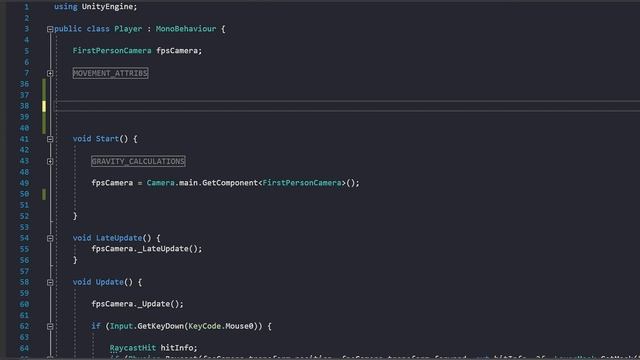
Task: Click the collapsed GRAVITY_CALCULATIONS label
Action: [x=138, y=161]
